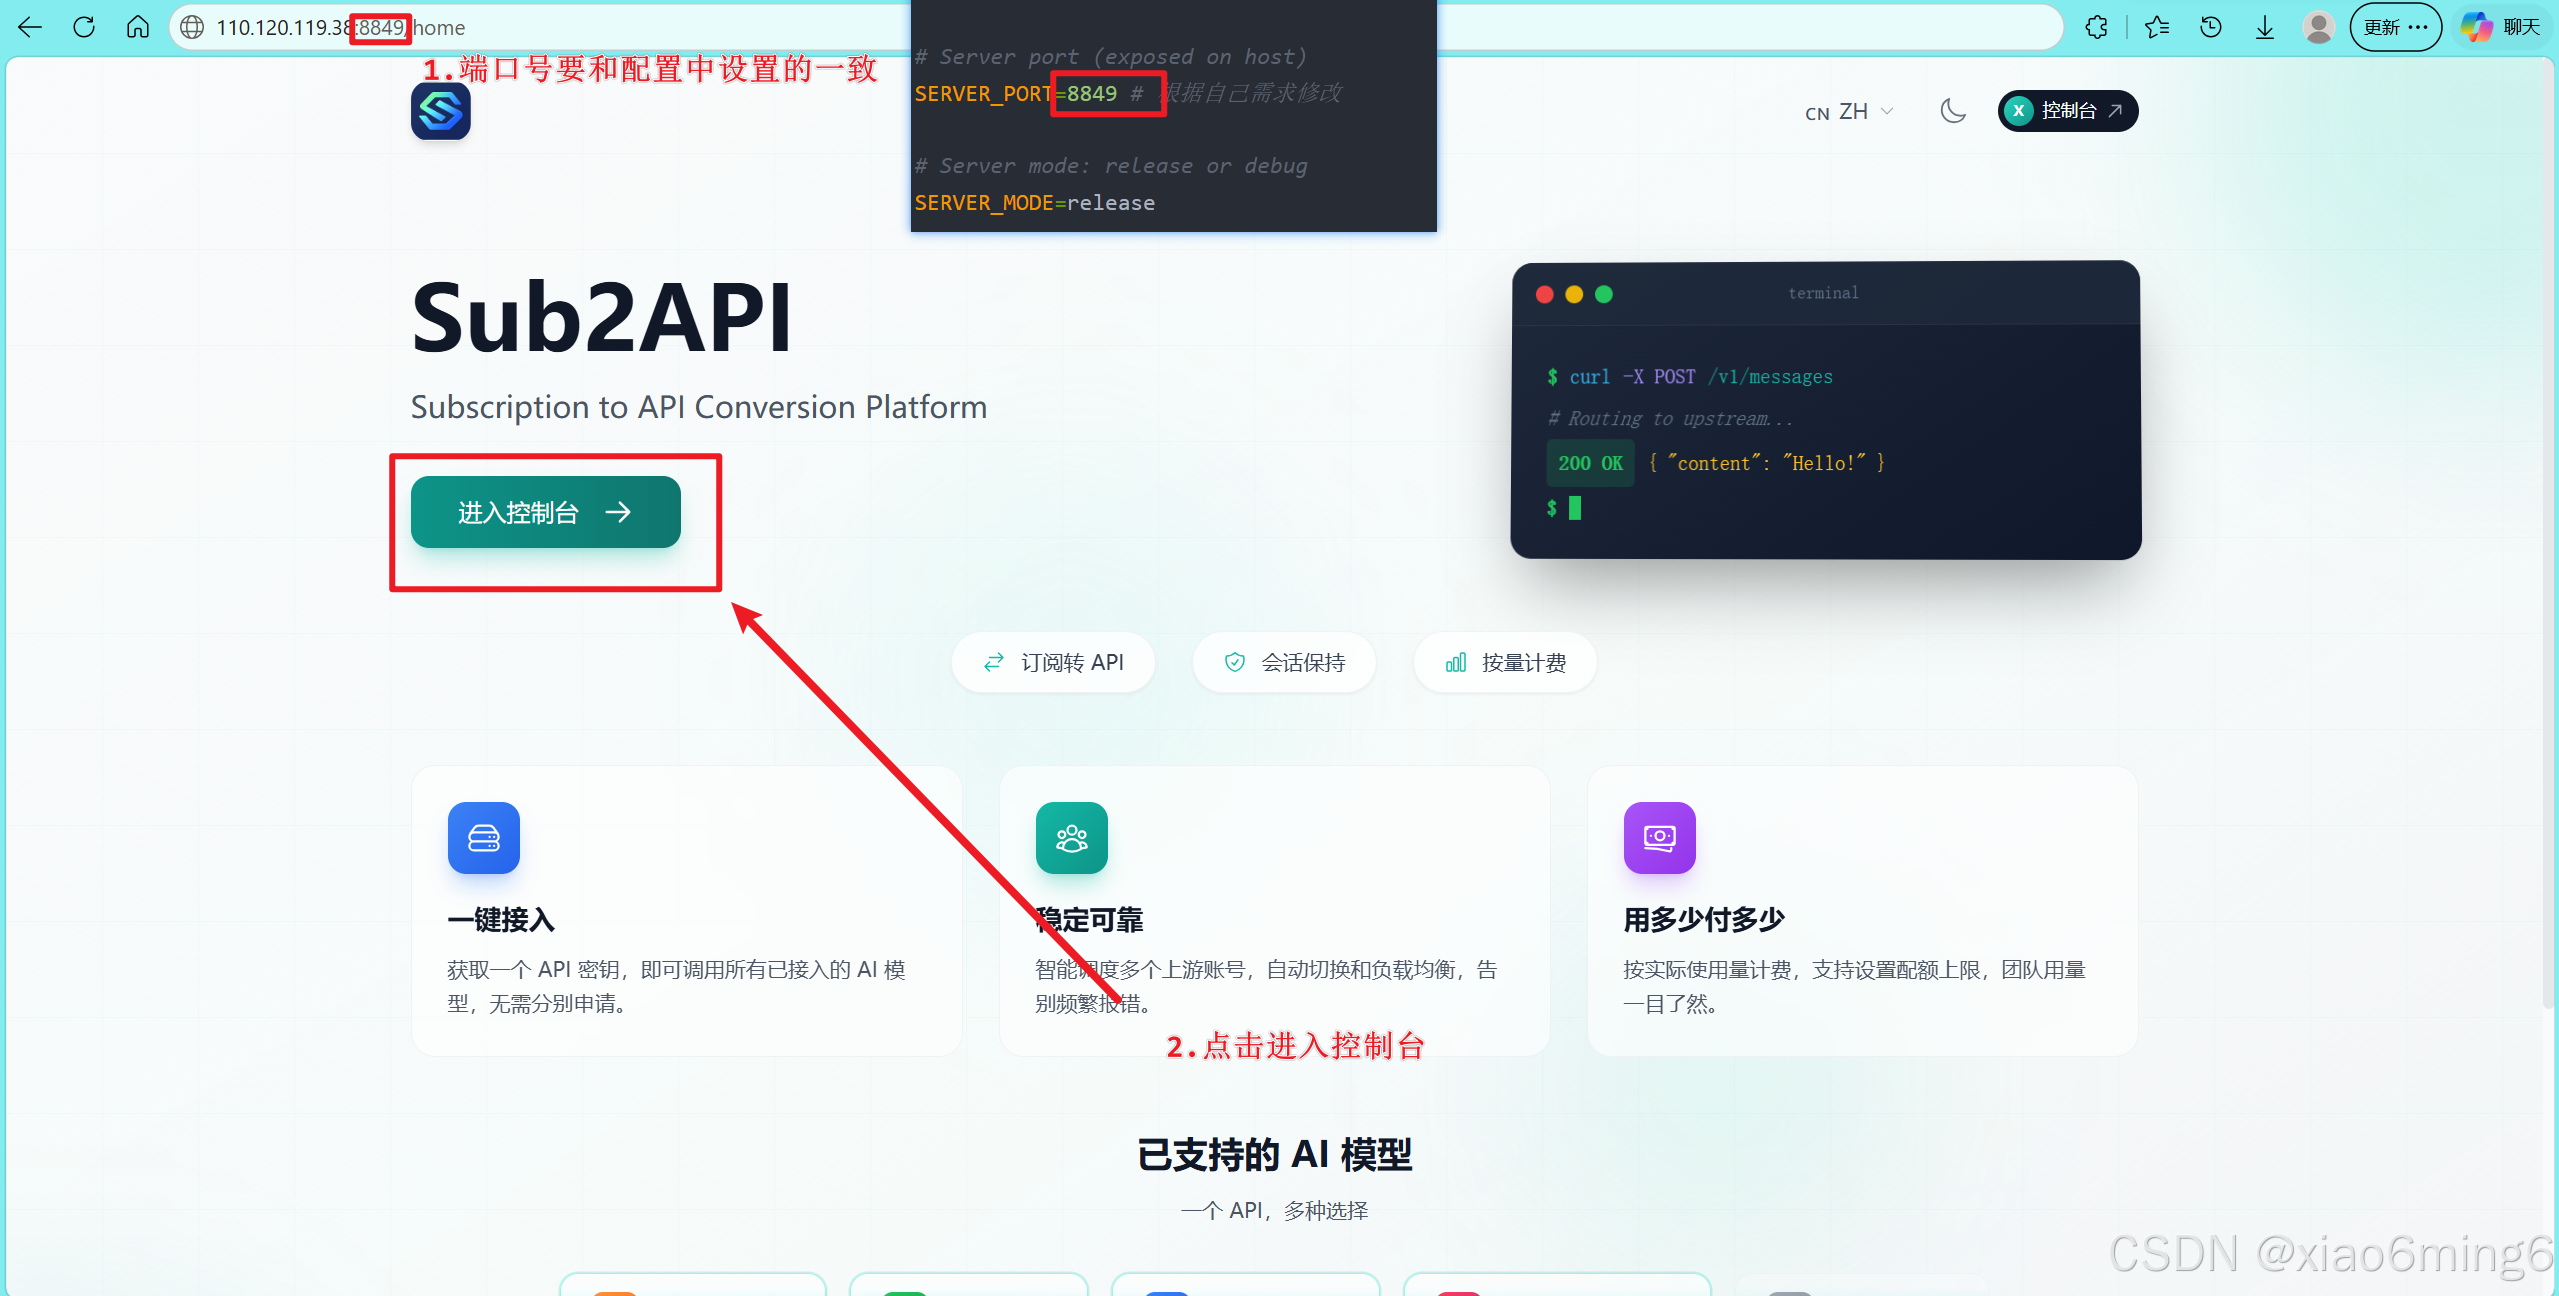Focus the address bar URL field
This screenshot has height=1296, width=2559.
click(x=1115, y=27)
